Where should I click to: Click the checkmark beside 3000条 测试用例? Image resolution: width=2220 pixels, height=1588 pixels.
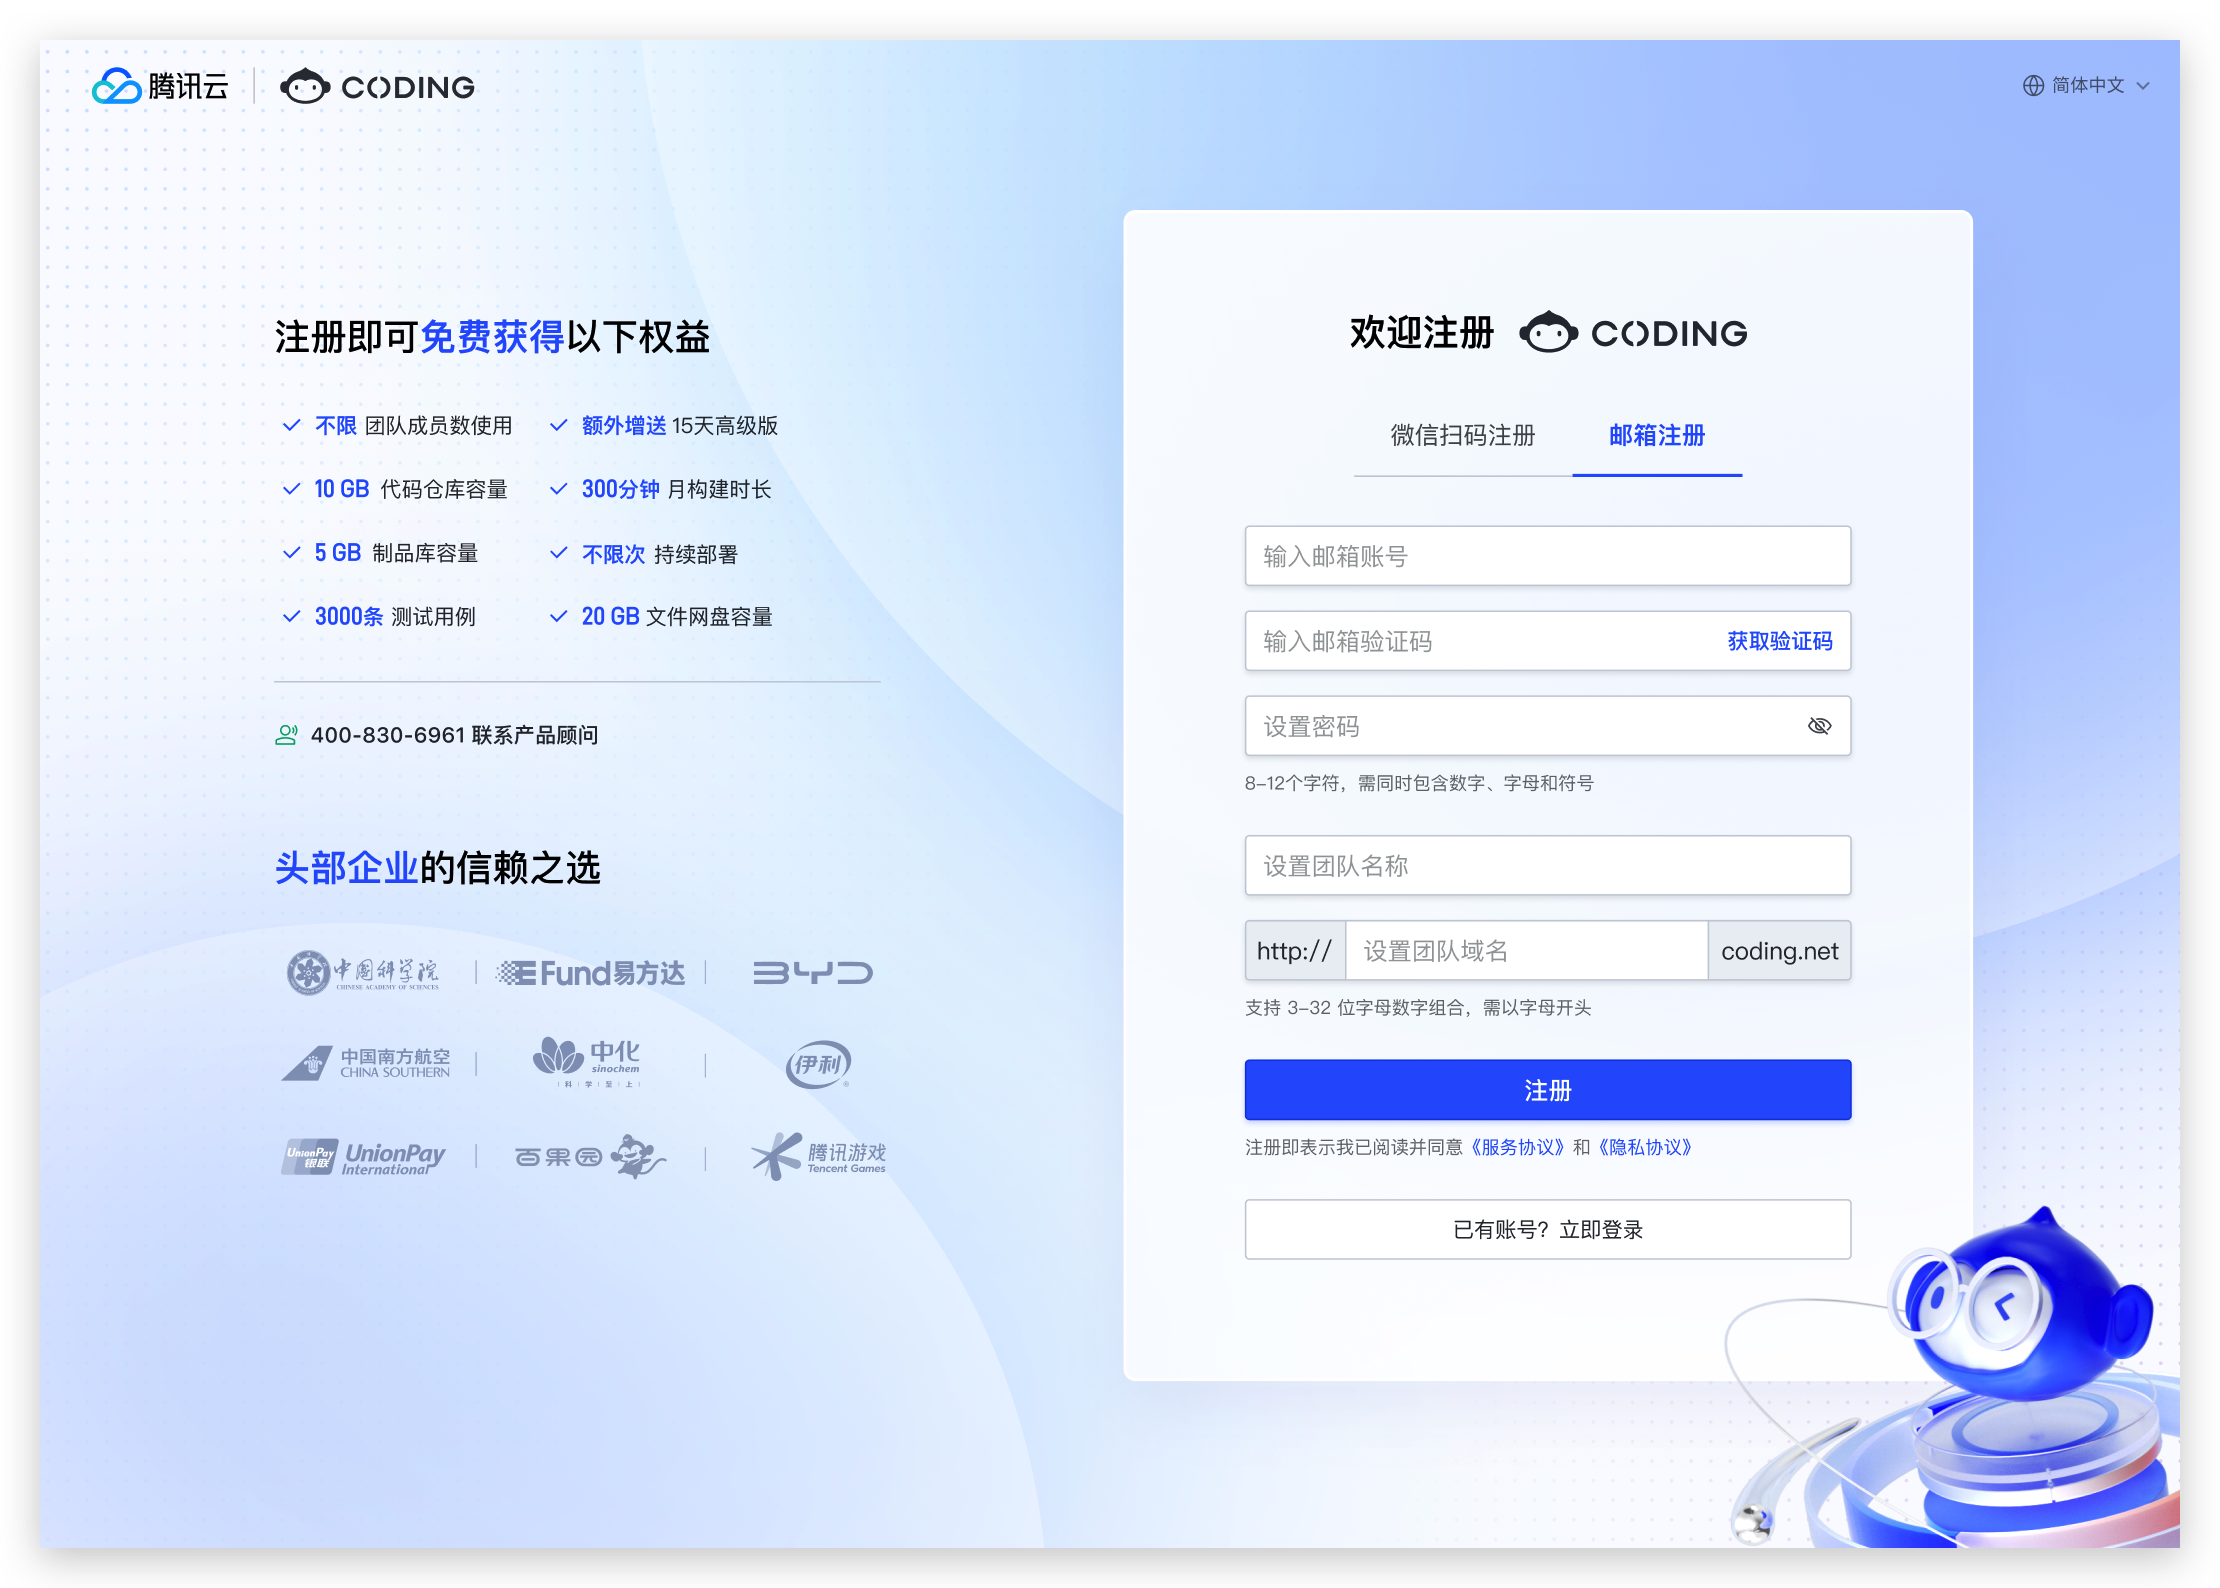pos(291,616)
